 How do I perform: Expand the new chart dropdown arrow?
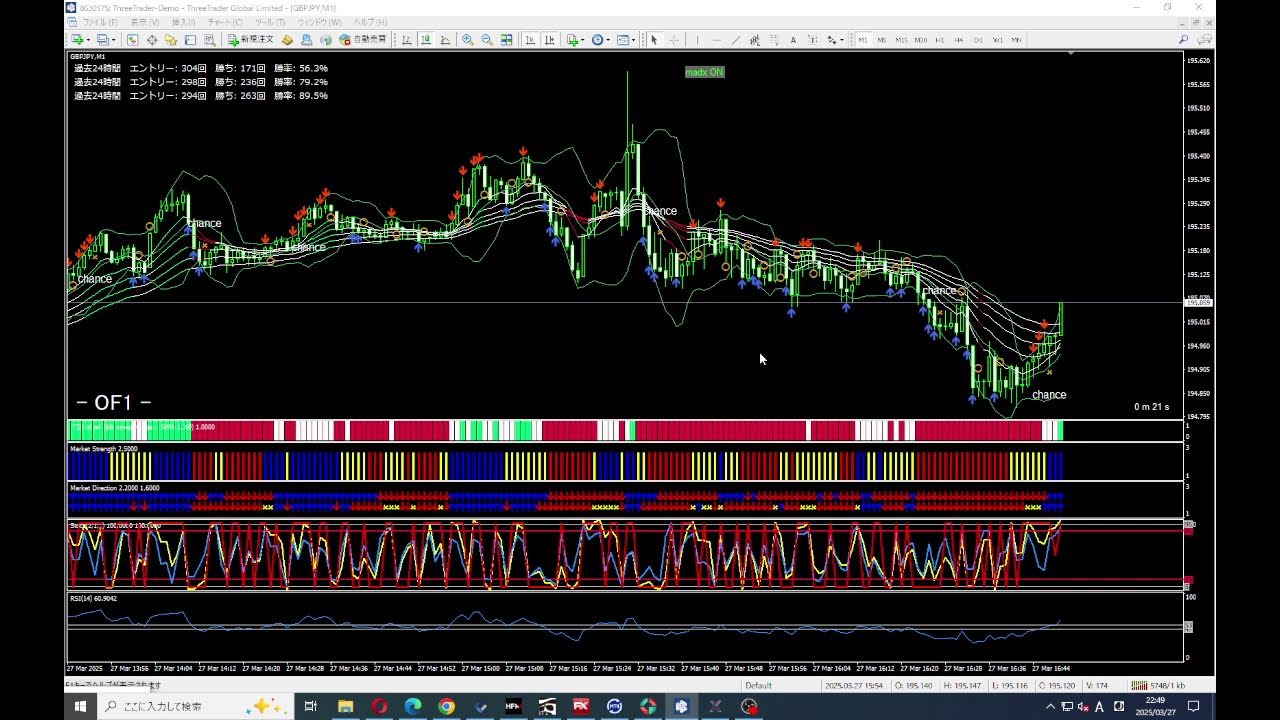point(88,40)
